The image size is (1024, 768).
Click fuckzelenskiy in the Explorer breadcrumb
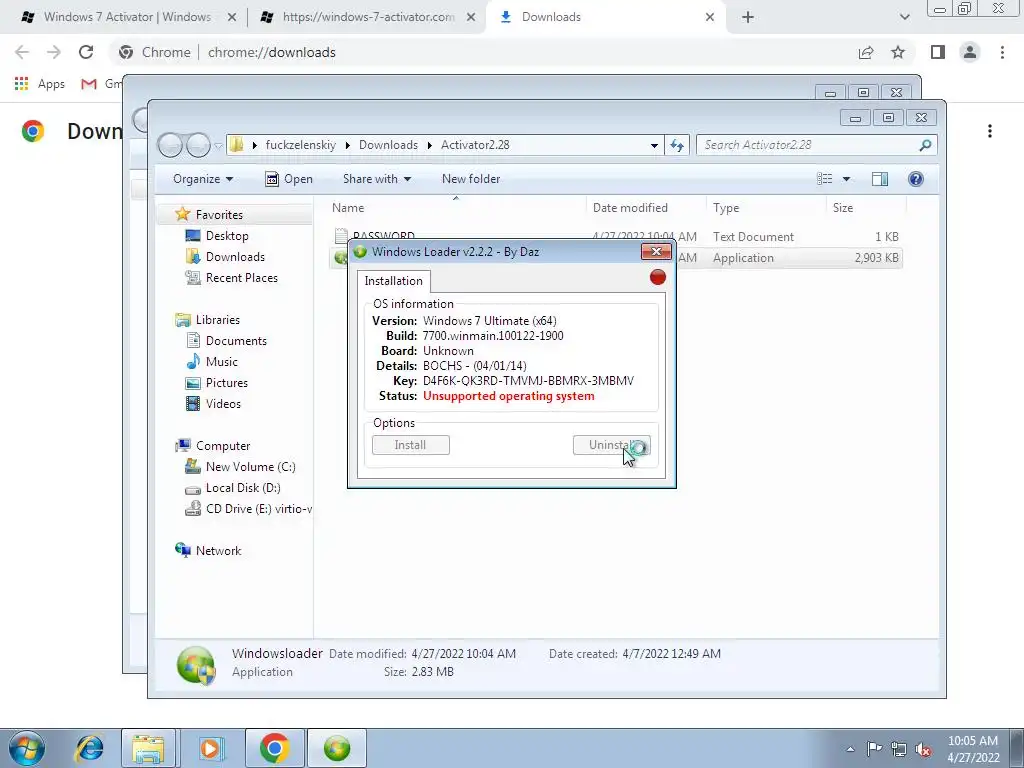pos(300,145)
